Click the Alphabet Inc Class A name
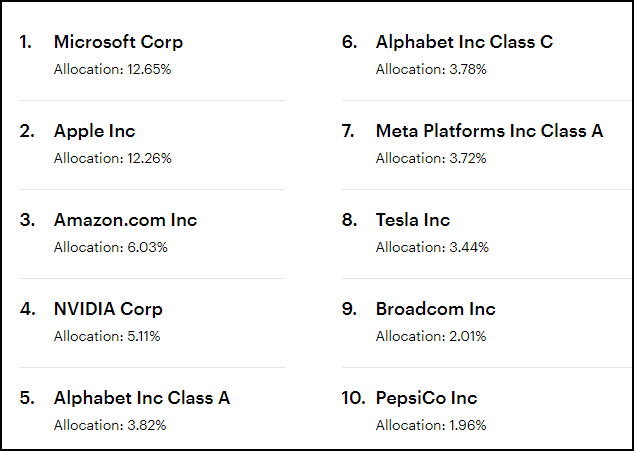This screenshot has width=634, height=451. tap(141, 398)
